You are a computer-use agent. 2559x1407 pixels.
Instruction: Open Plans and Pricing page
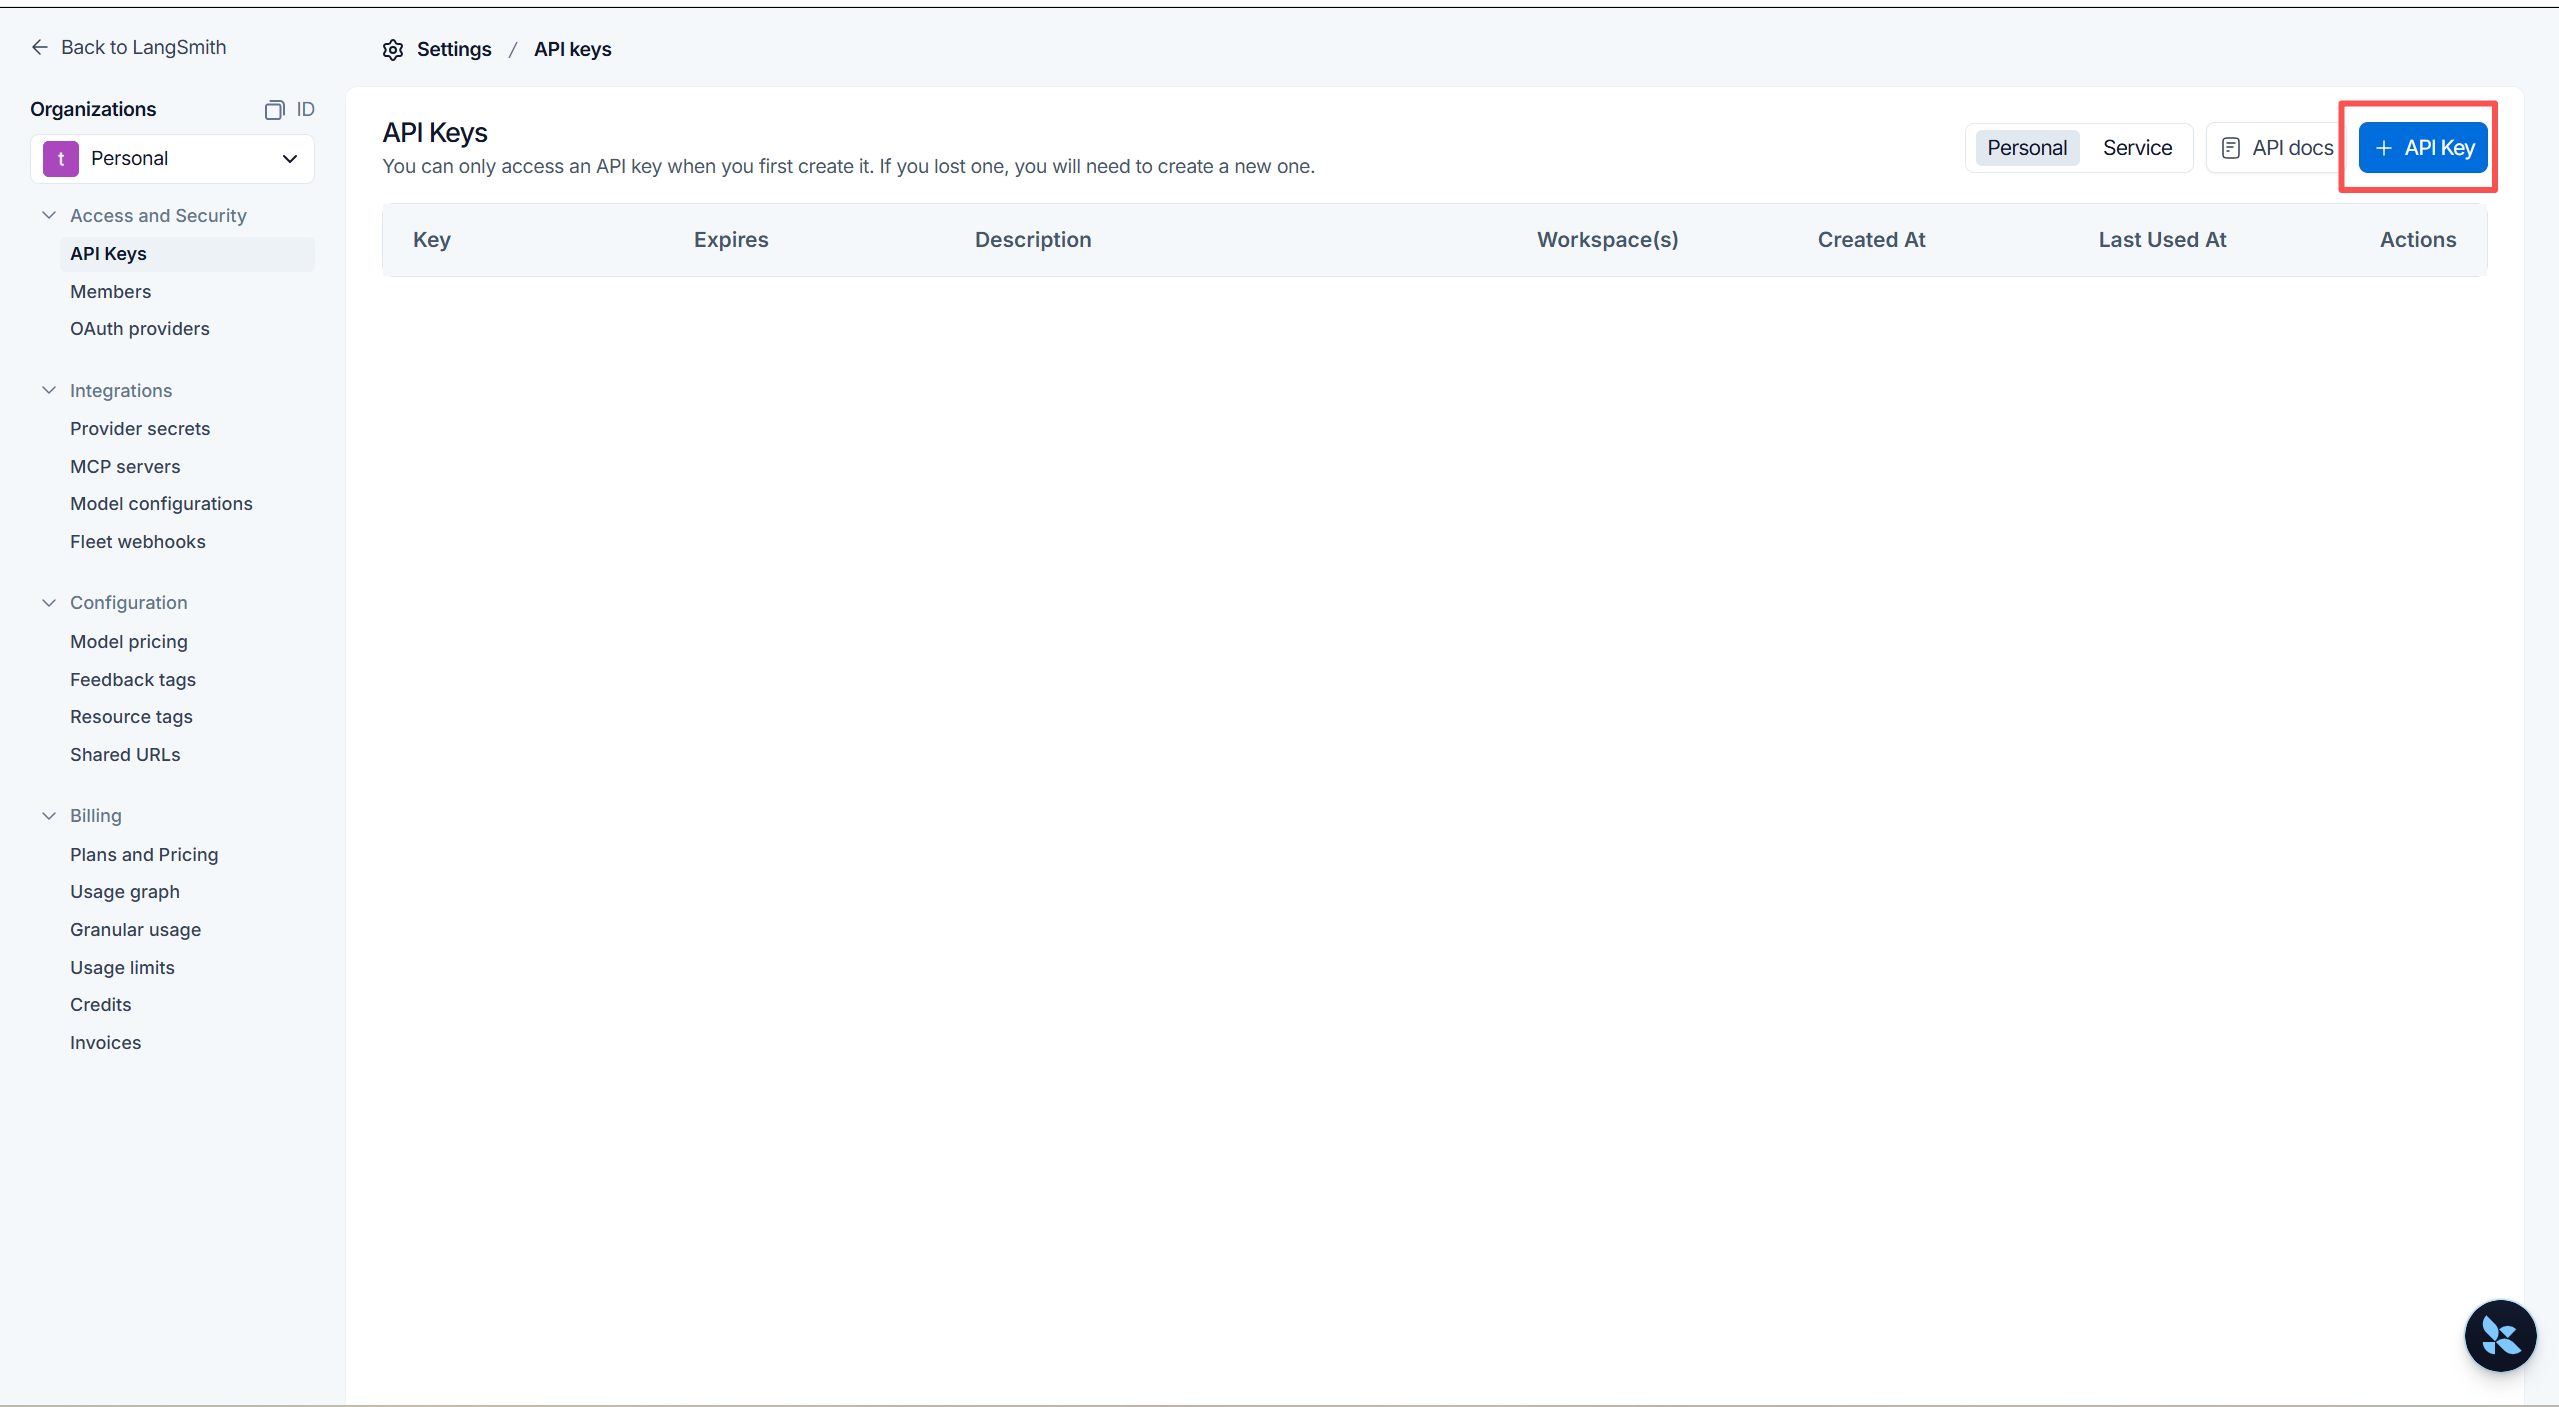click(x=144, y=855)
